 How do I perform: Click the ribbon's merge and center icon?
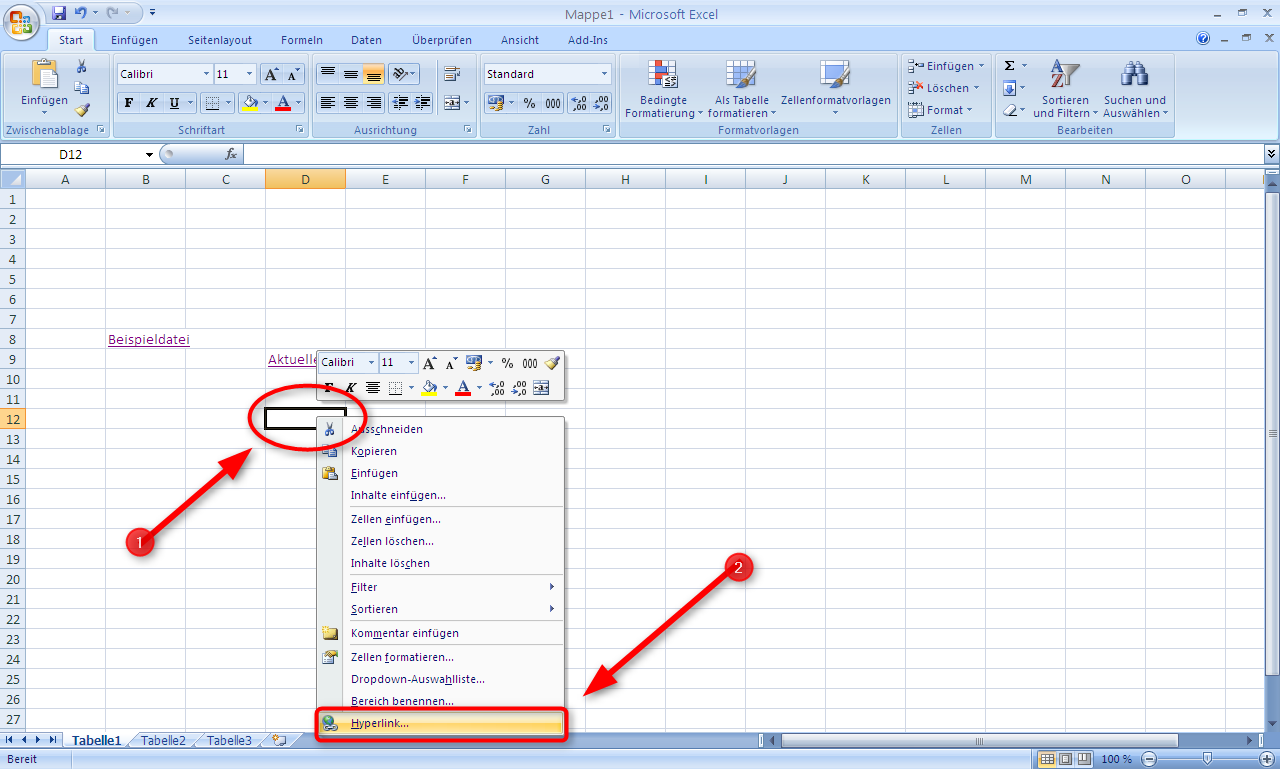tap(451, 103)
